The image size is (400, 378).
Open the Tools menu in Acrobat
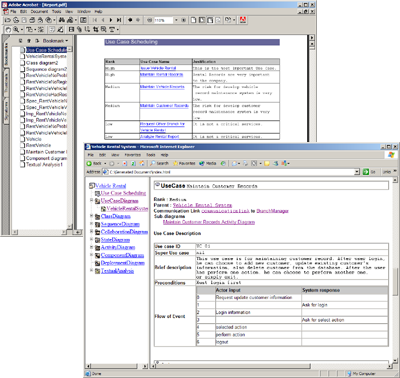tap(56, 11)
